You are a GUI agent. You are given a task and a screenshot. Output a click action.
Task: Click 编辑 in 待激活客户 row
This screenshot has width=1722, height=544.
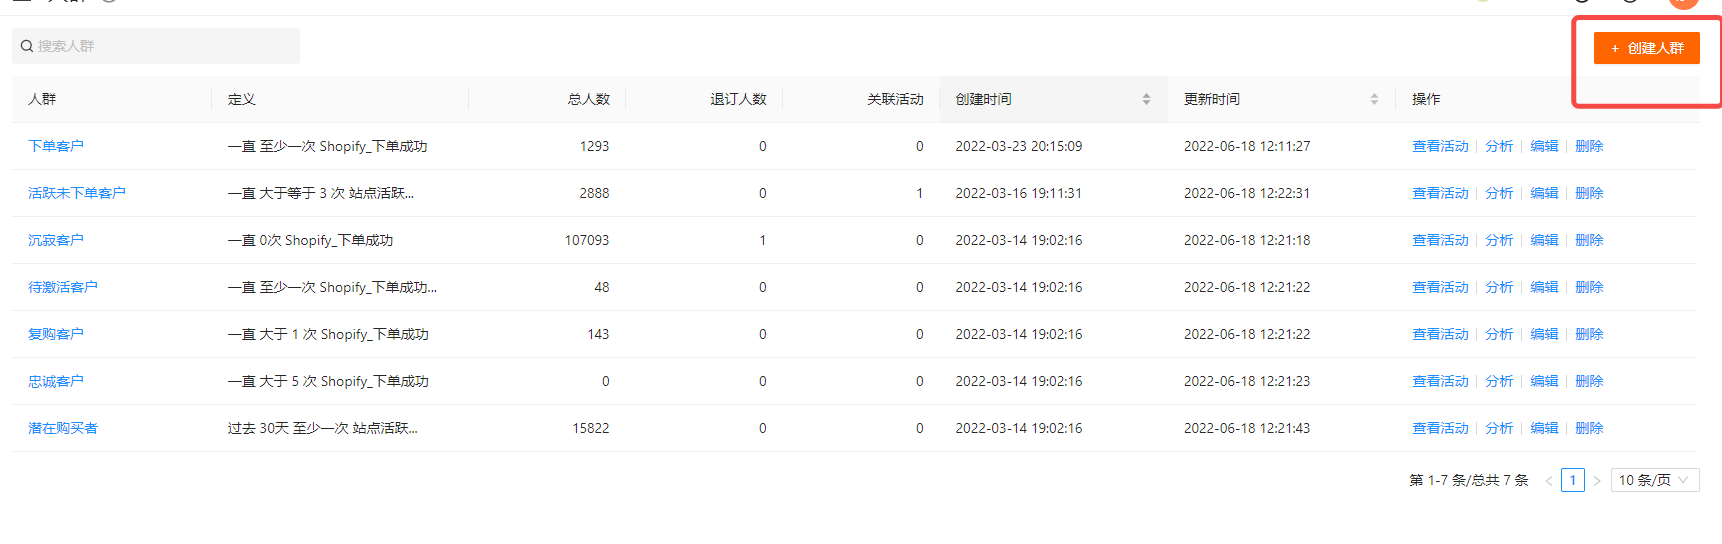coord(1544,287)
